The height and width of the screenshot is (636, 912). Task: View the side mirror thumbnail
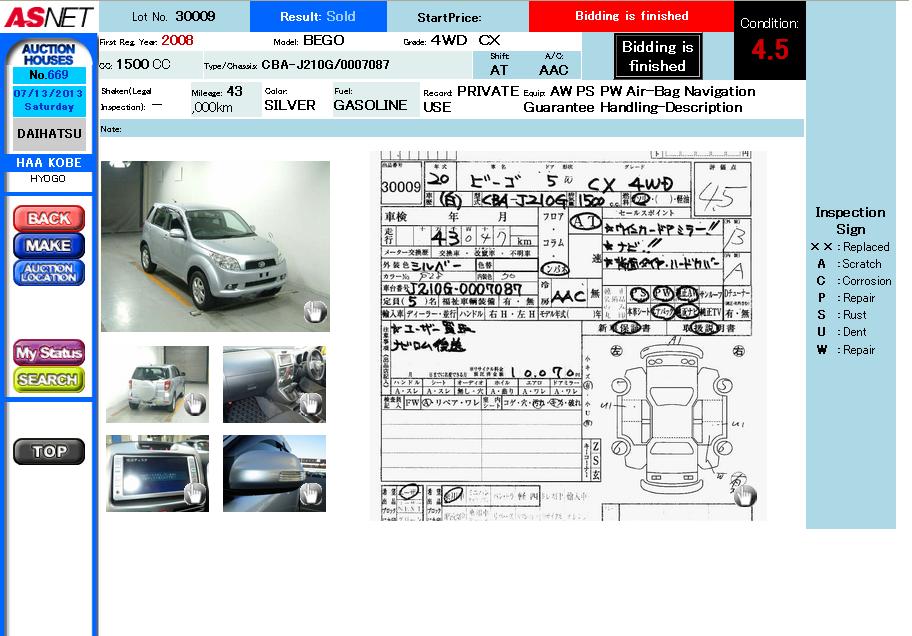coord(274,473)
